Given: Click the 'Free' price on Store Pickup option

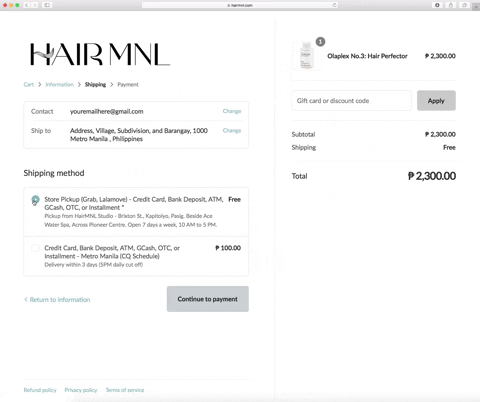Looking at the screenshot, I should [x=234, y=199].
